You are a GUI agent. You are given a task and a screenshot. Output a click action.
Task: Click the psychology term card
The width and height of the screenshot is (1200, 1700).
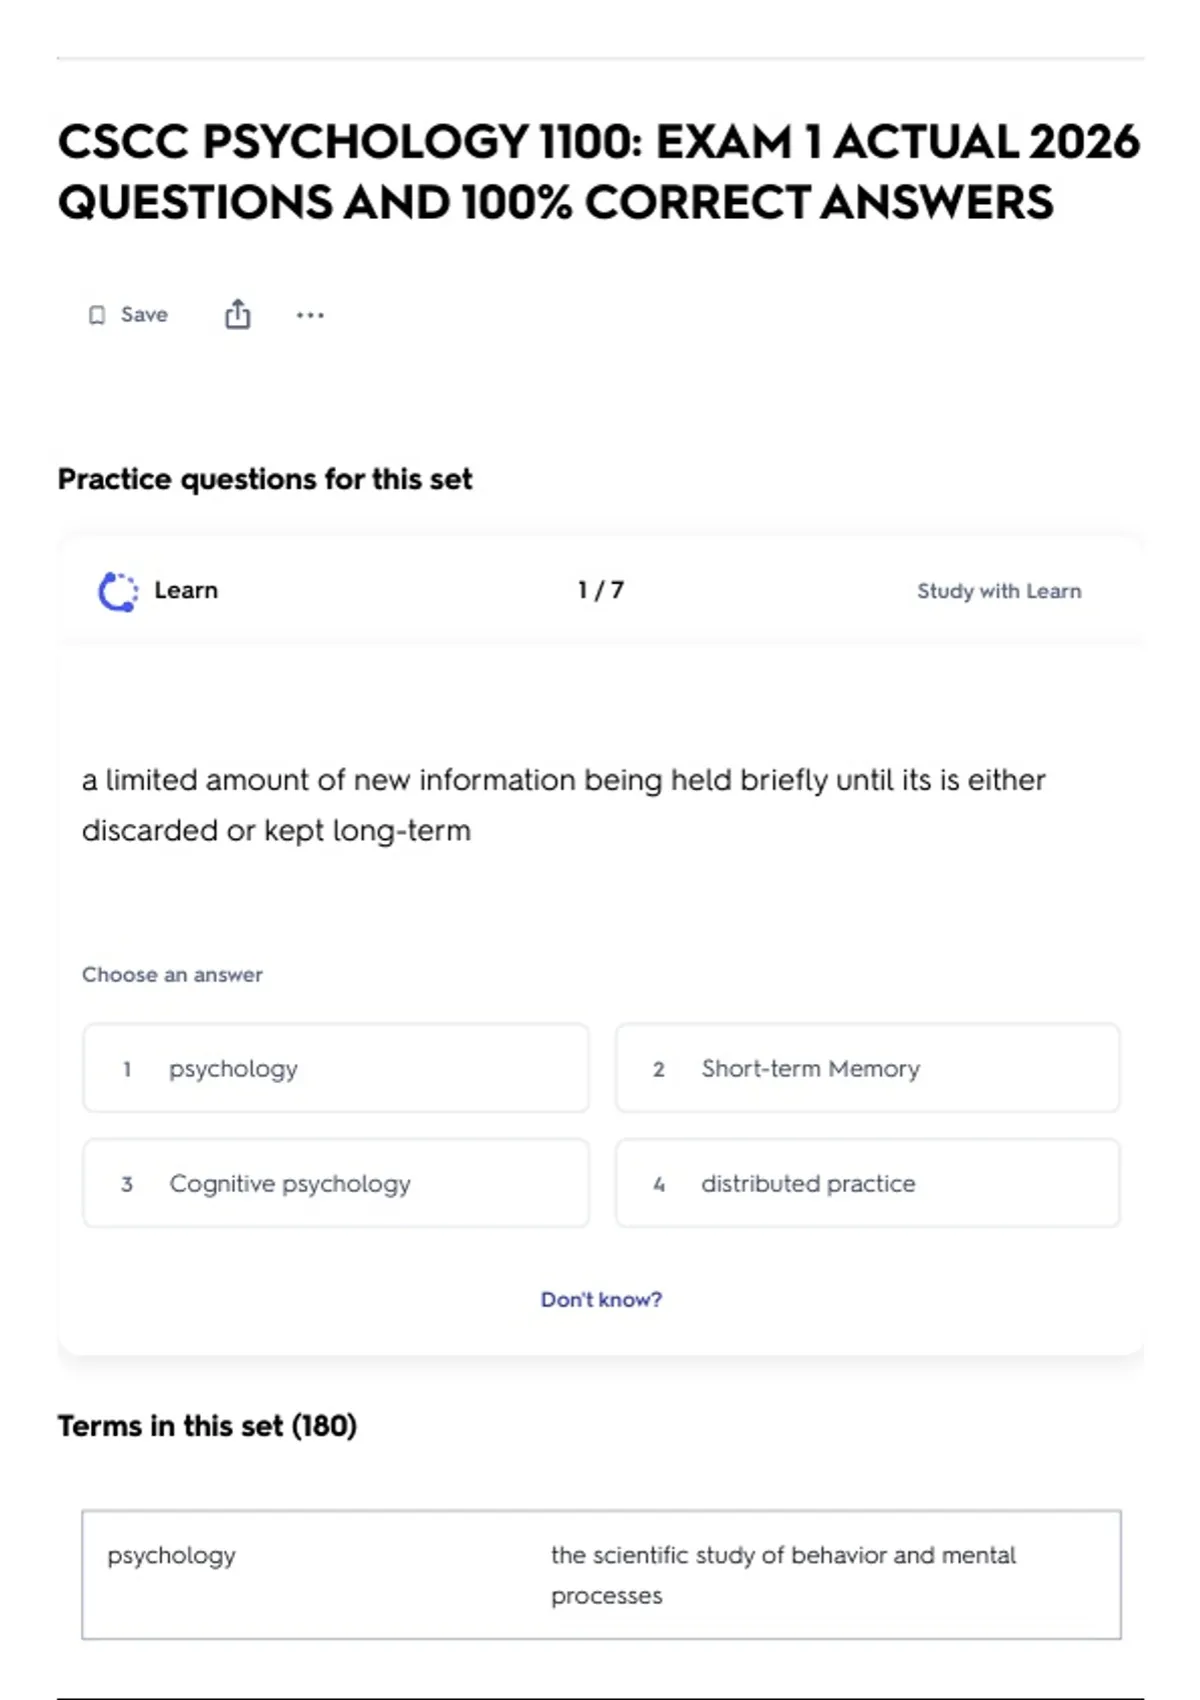(601, 1574)
